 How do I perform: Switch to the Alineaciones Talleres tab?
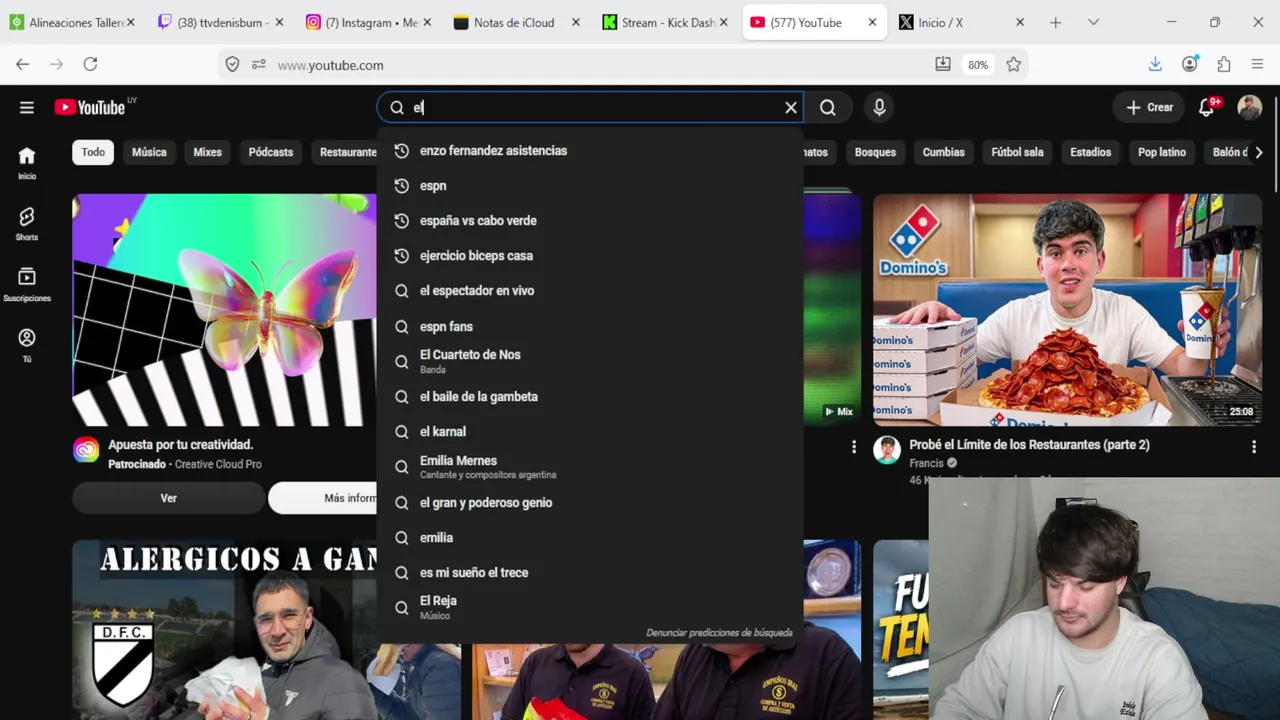pos(72,22)
